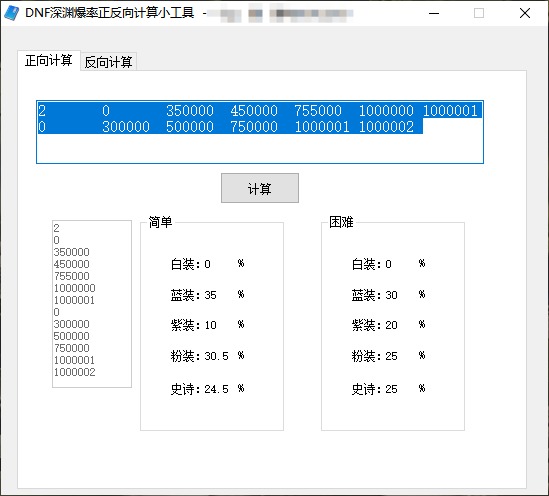Close the DNF calculator window
Screen dimensions: 549x496
point(524,13)
